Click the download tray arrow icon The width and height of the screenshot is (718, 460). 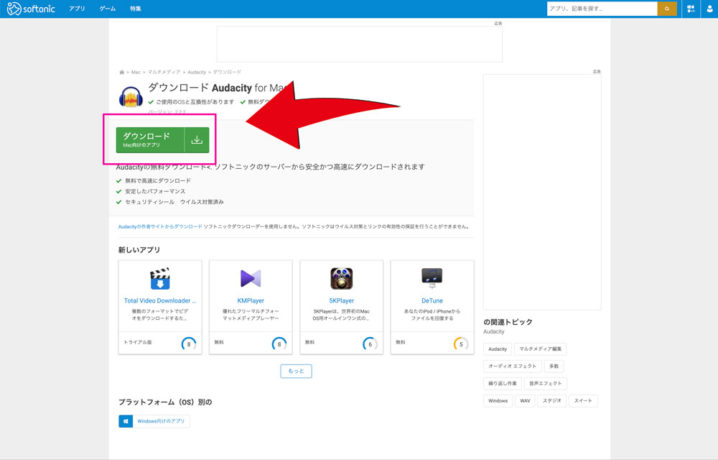[197, 140]
